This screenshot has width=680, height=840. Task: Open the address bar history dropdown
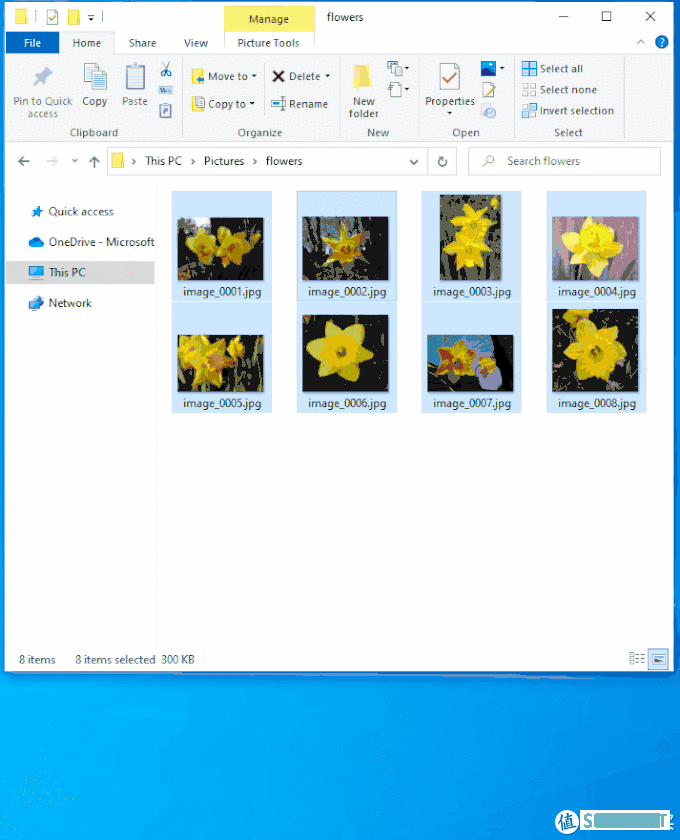(x=414, y=161)
